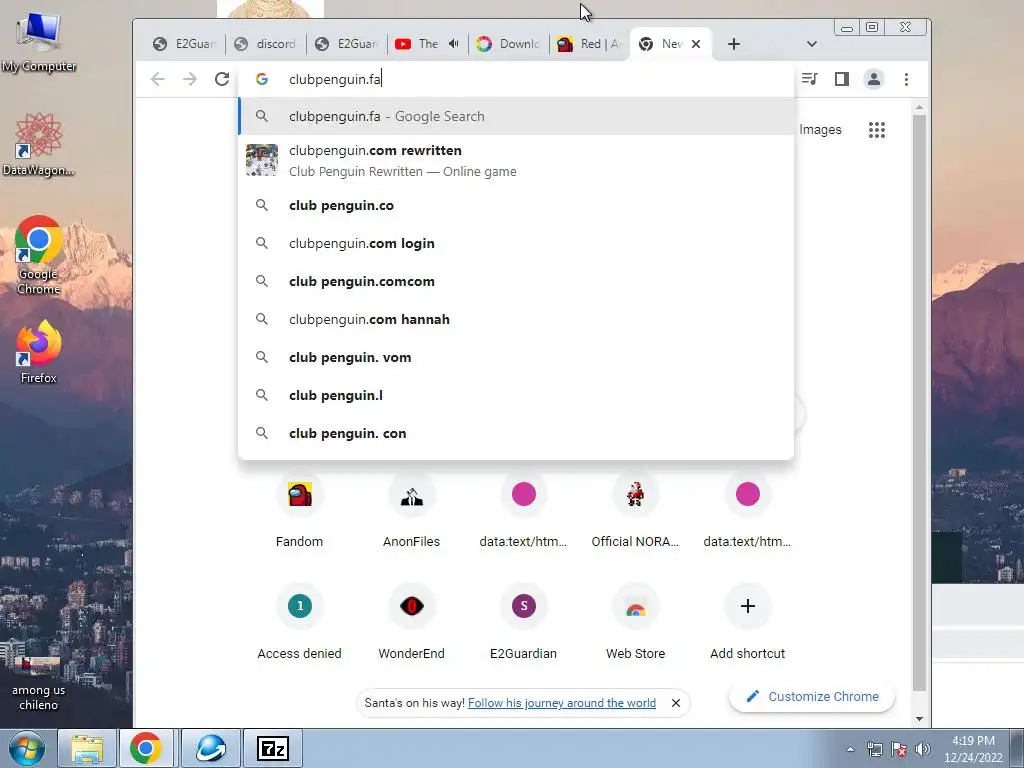Mute the YouTube tab audio icon
This screenshot has width=1024, height=768.
[x=454, y=44]
